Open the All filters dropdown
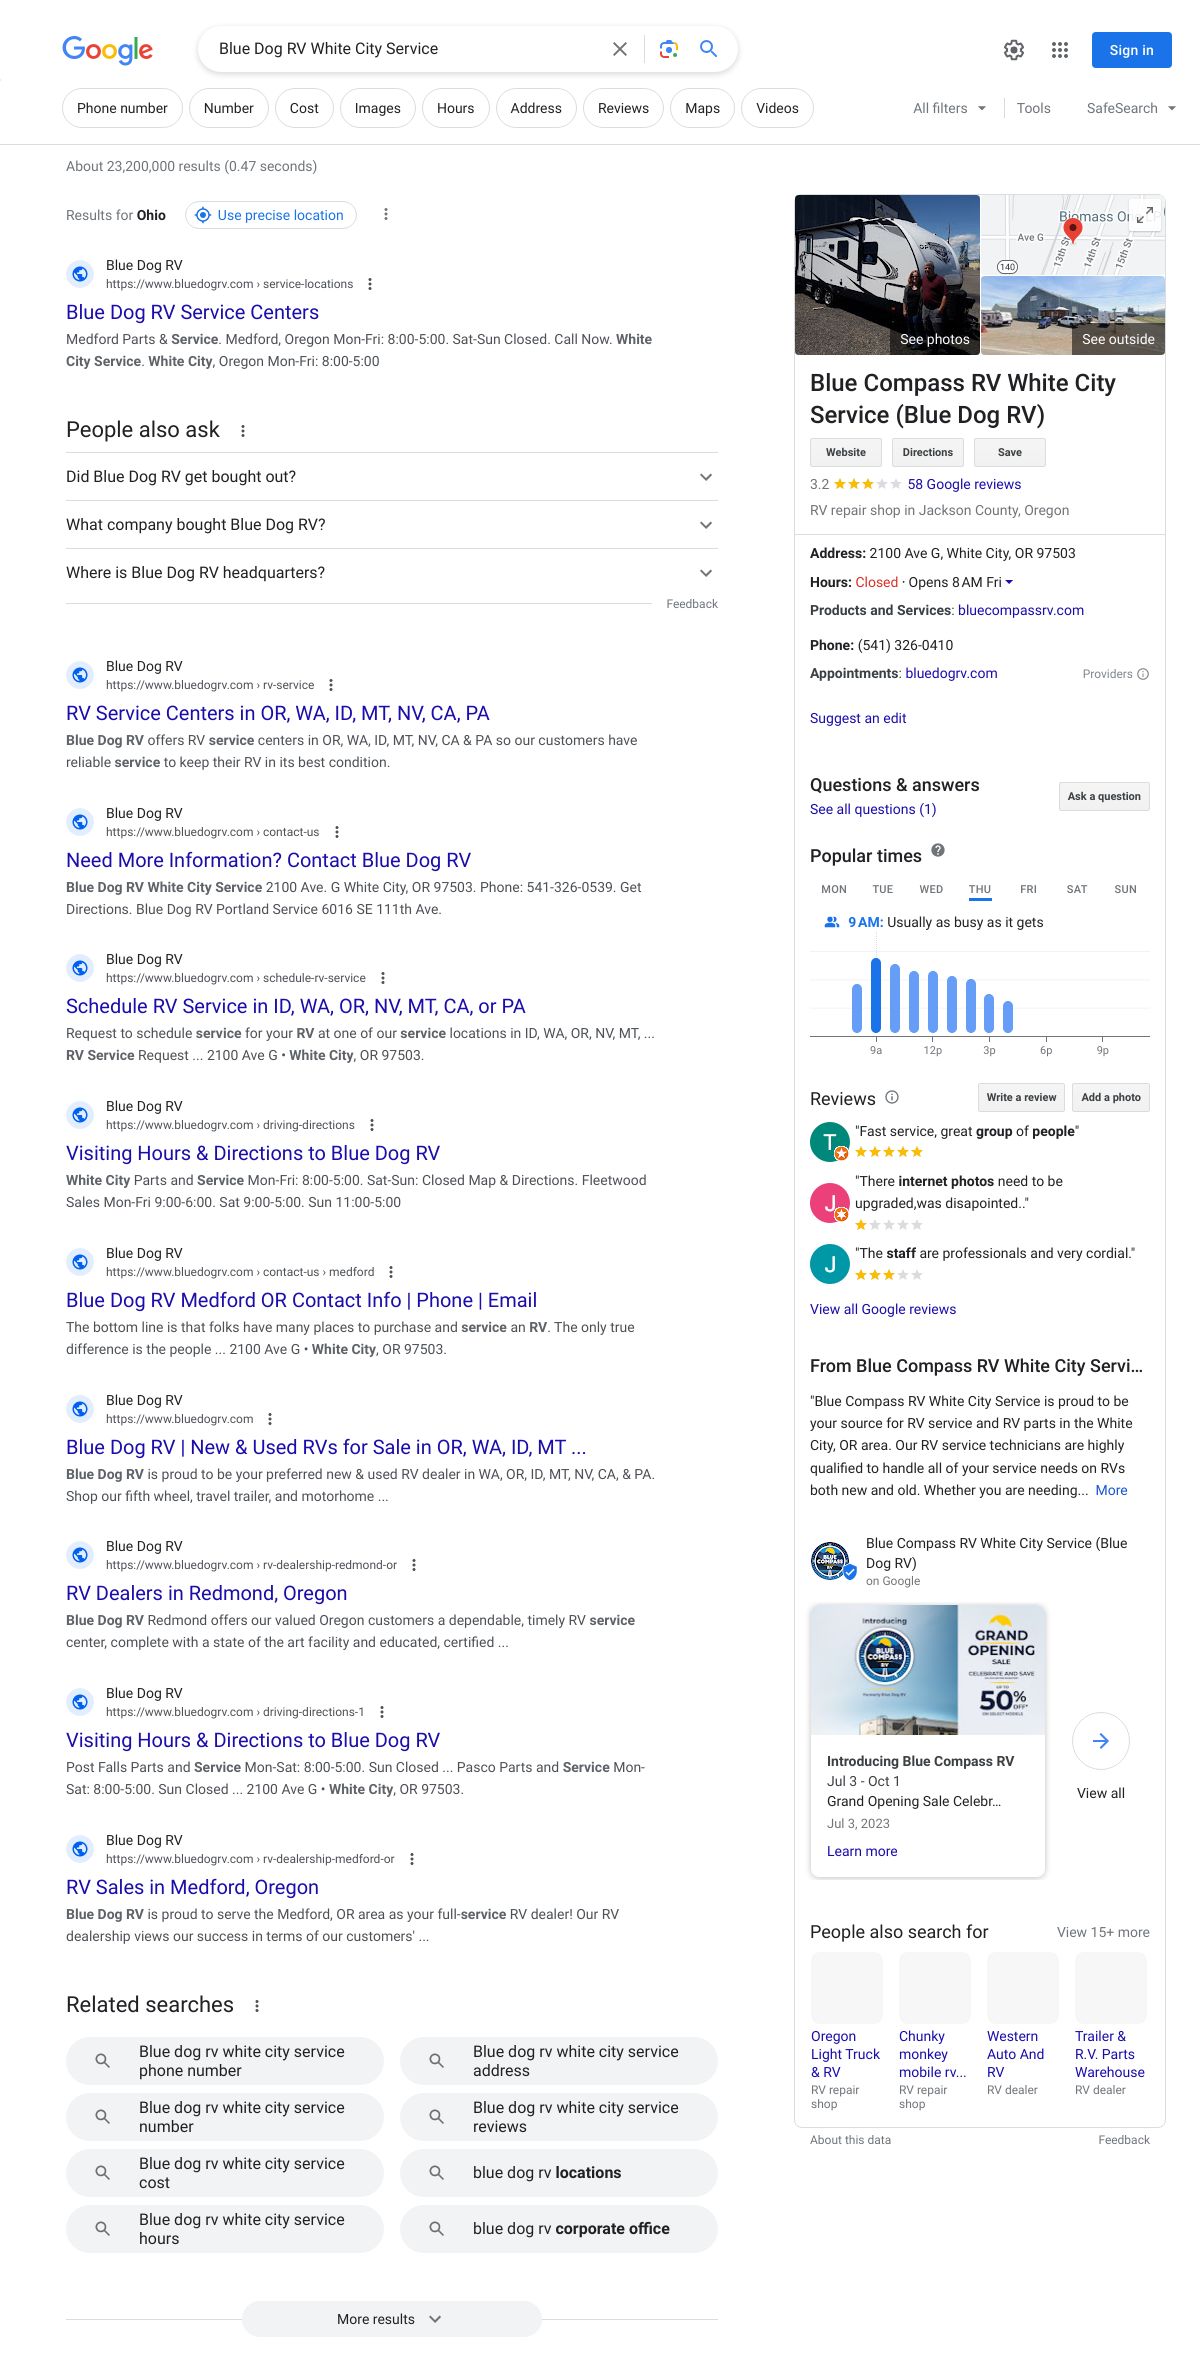 coord(949,108)
